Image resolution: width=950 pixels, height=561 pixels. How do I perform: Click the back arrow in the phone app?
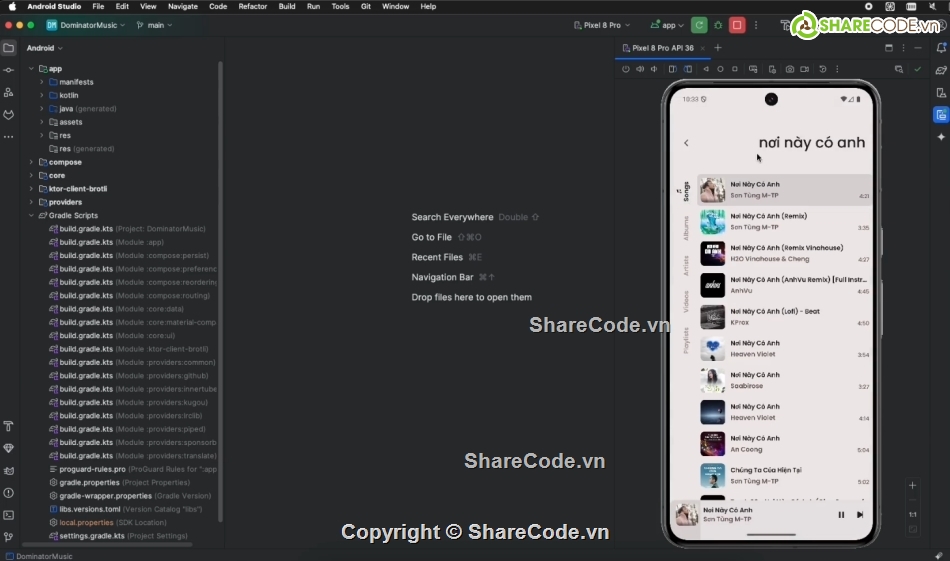pyautogui.click(x=686, y=143)
